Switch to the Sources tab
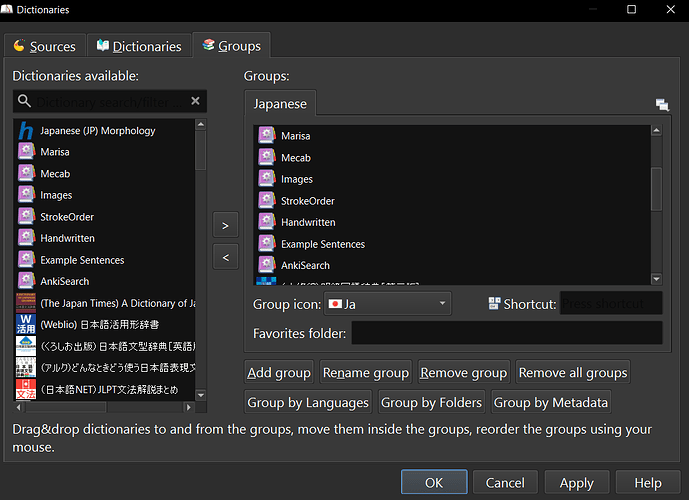This screenshot has height=500, width=689. click(45, 46)
